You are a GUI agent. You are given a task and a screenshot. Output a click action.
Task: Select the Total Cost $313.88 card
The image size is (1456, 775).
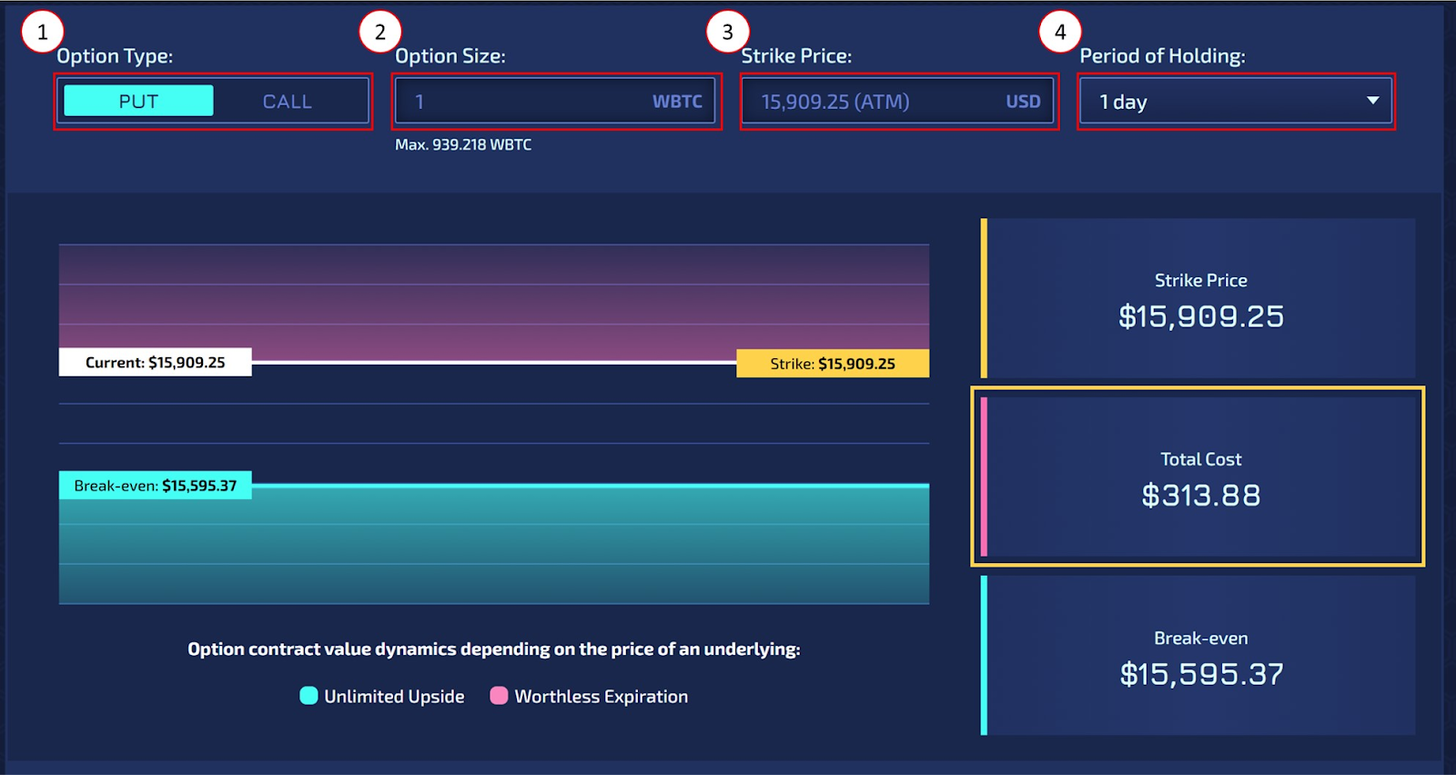(x=1198, y=476)
